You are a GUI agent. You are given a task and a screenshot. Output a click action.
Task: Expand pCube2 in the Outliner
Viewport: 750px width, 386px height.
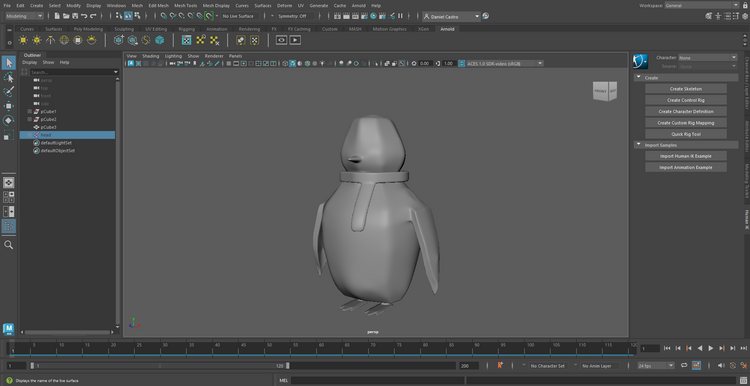[x=30, y=119]
